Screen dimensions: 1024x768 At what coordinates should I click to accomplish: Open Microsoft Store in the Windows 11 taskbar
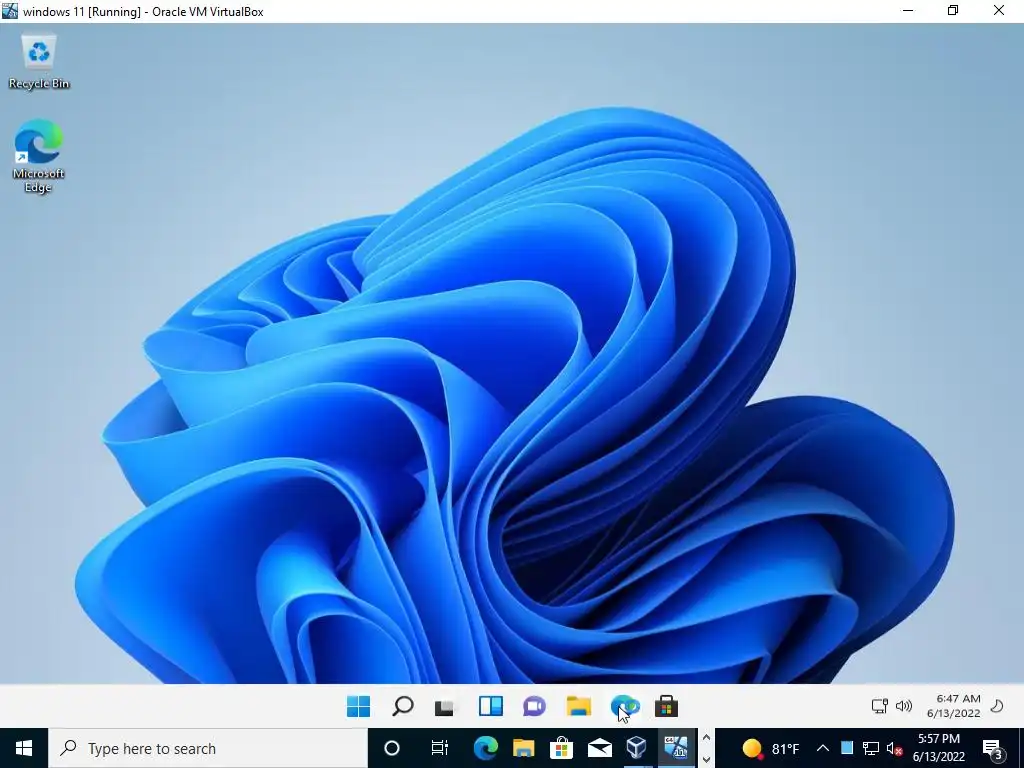click(x=666, y=706)
